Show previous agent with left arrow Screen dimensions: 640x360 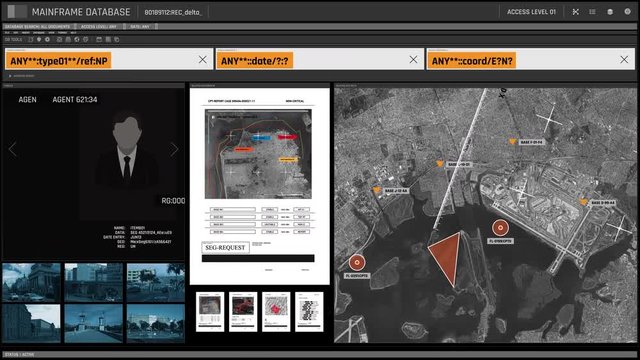pos(13,149)
